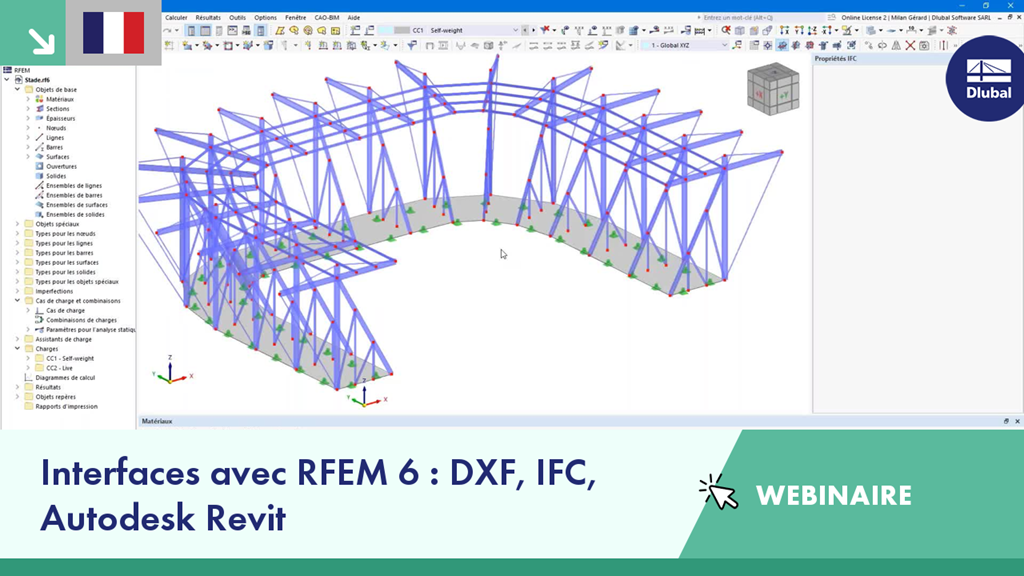Viewport: 1024px width, 576px height.
Task: Select Rapports d'impression item
Action: pyautogui.click(x=67, y=406)
